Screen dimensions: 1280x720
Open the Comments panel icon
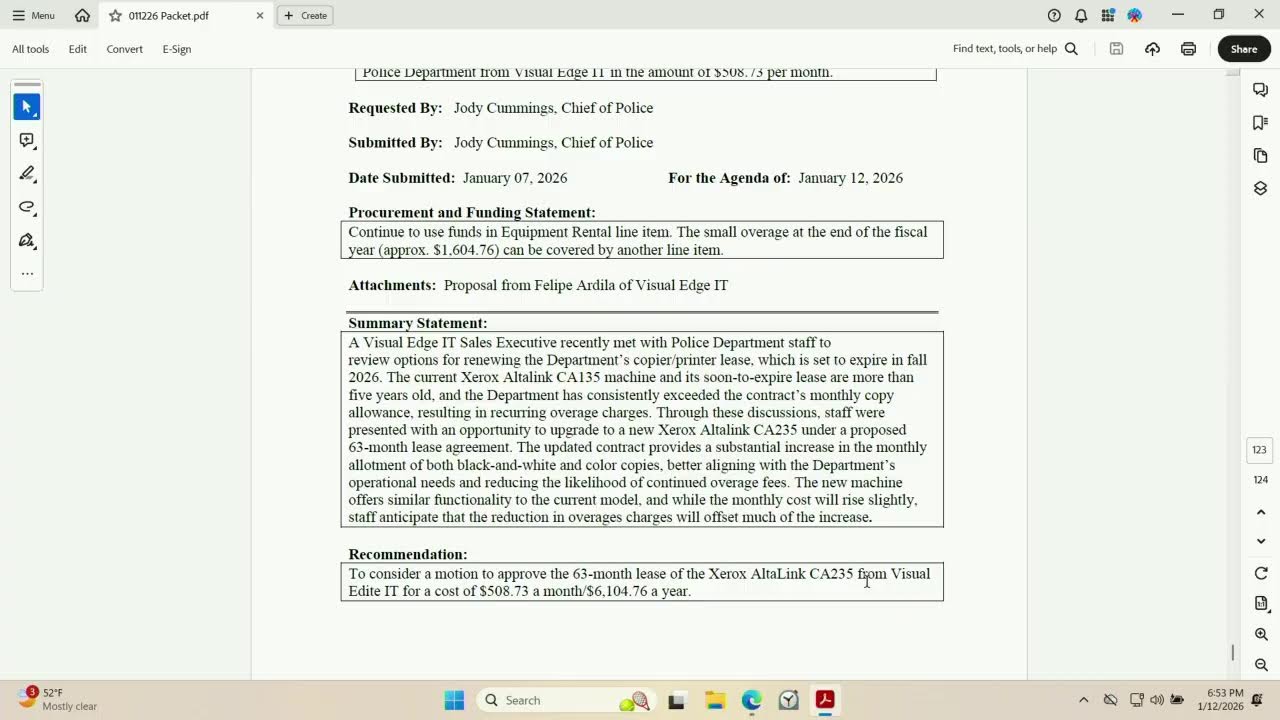tap(1260, 90)
